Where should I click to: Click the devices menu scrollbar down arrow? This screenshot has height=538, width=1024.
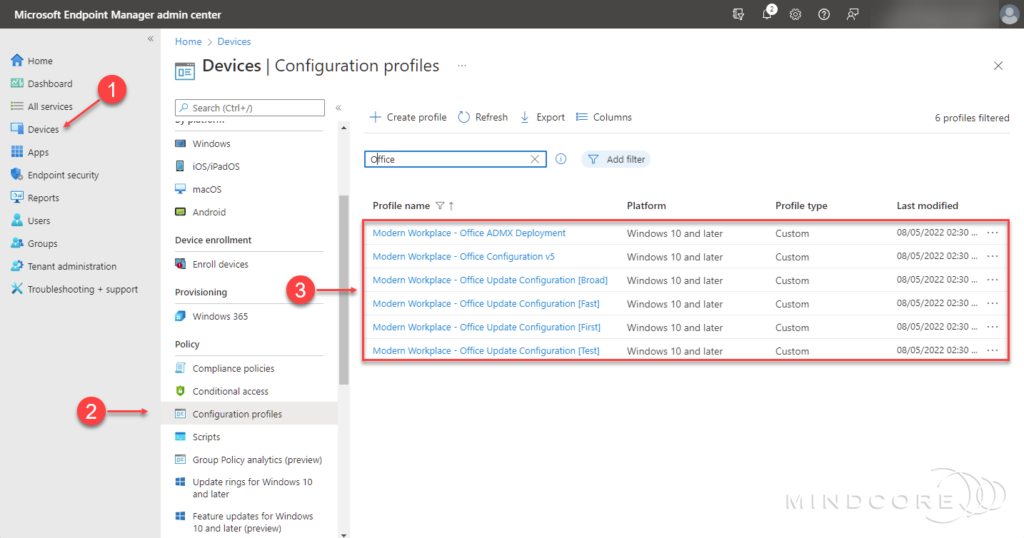pos(344,535)
